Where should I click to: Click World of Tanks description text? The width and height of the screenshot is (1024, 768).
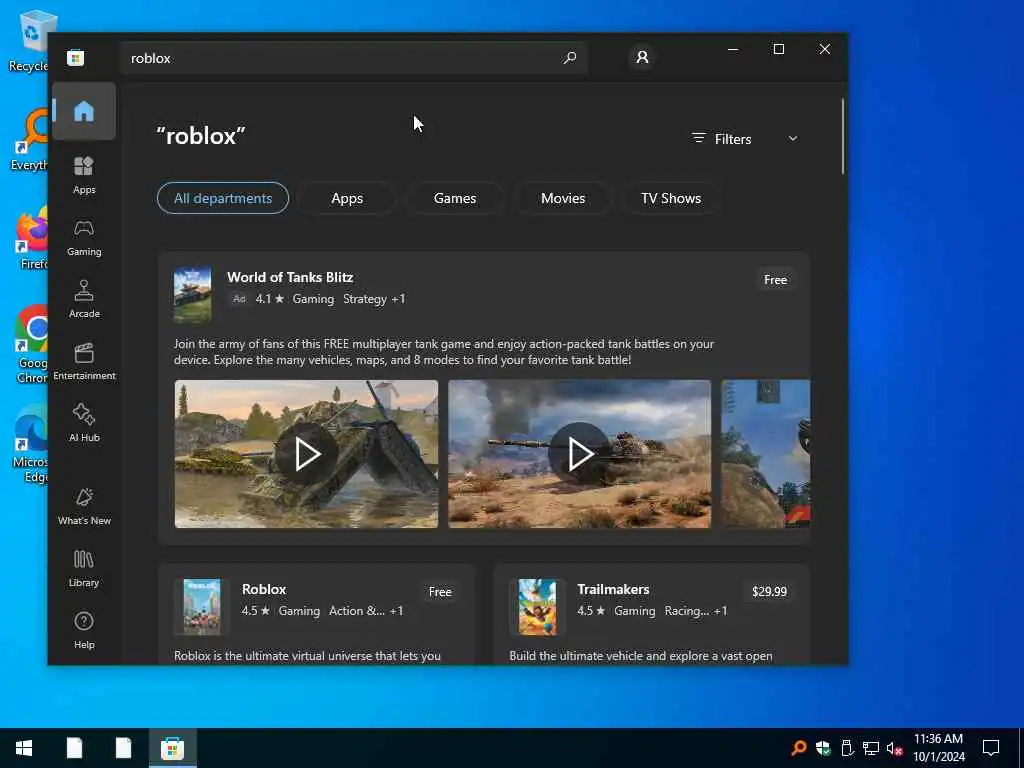click(443, 351)
